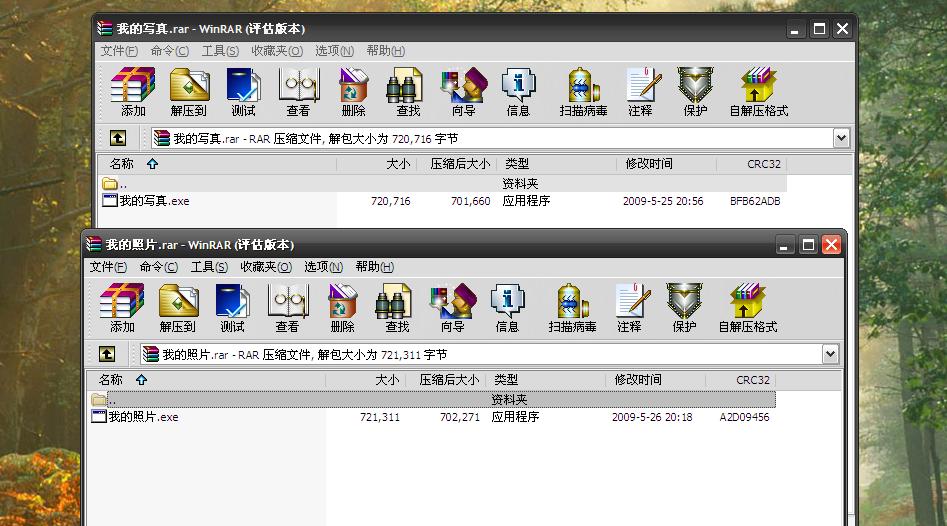Expand address dropdown in 我的写真.rar window
The width and height of the screenshot is (947, 526).
841,138
